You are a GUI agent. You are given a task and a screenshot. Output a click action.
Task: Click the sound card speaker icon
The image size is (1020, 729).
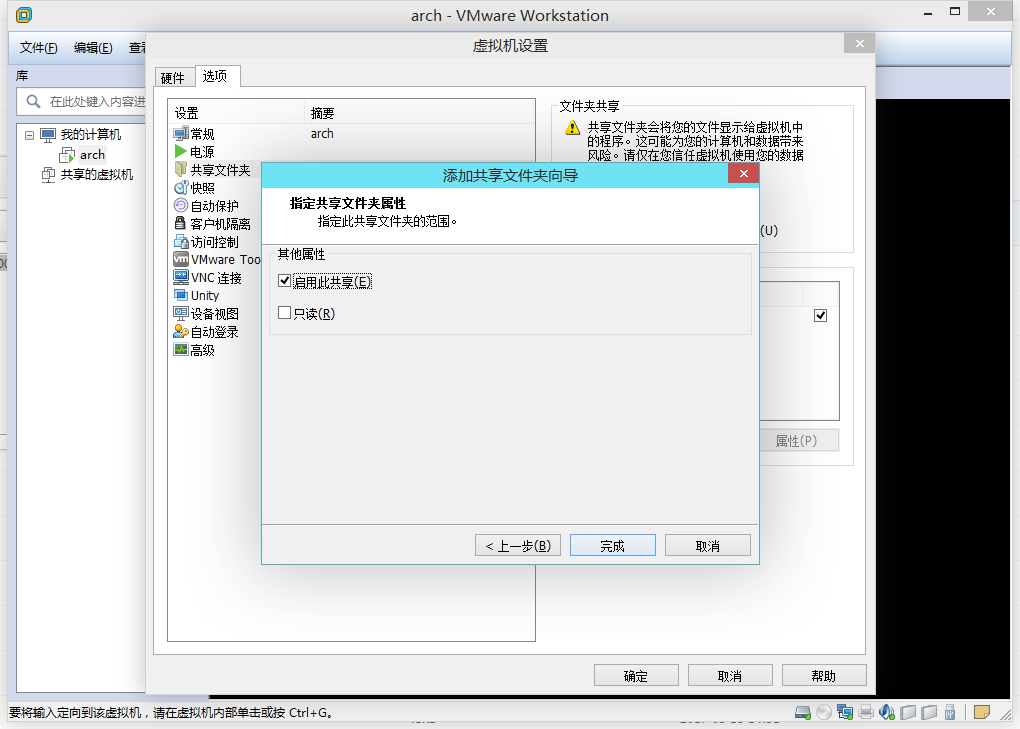pos(887,712)
